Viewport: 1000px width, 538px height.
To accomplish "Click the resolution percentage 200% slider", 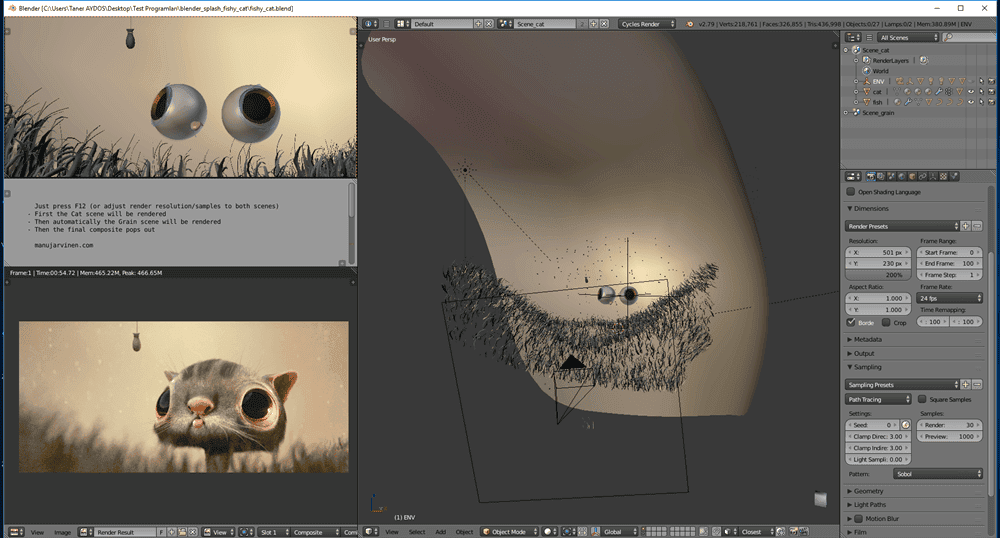I will point(880,274).
